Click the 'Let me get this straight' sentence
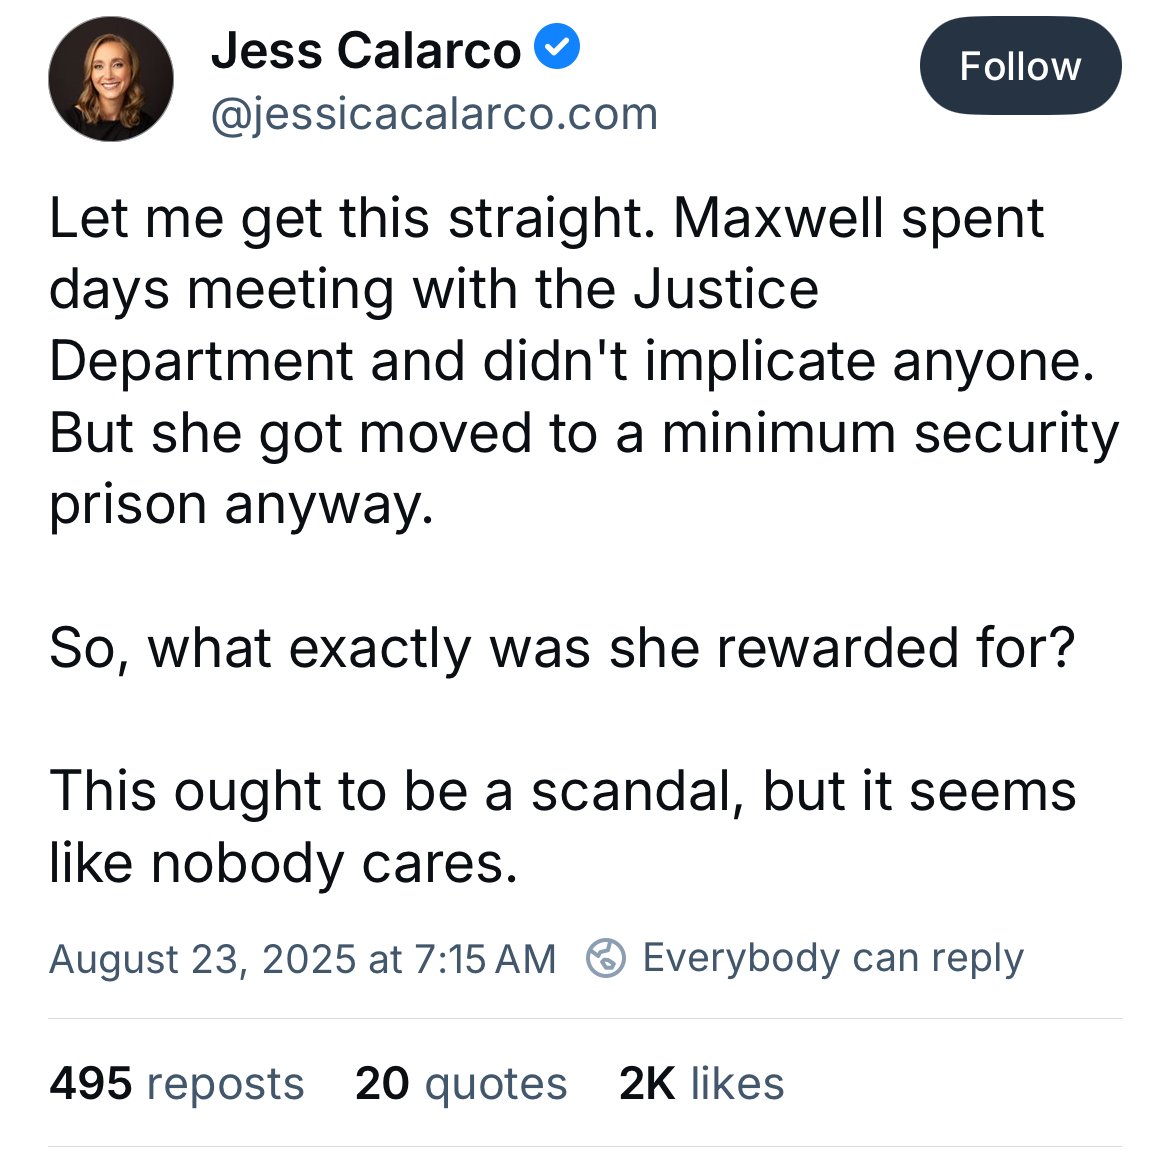 (352, 219)
